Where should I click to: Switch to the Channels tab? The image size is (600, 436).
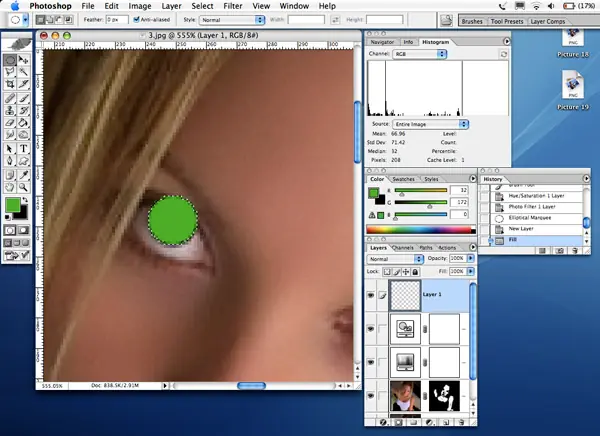click(x=403, y=248)
